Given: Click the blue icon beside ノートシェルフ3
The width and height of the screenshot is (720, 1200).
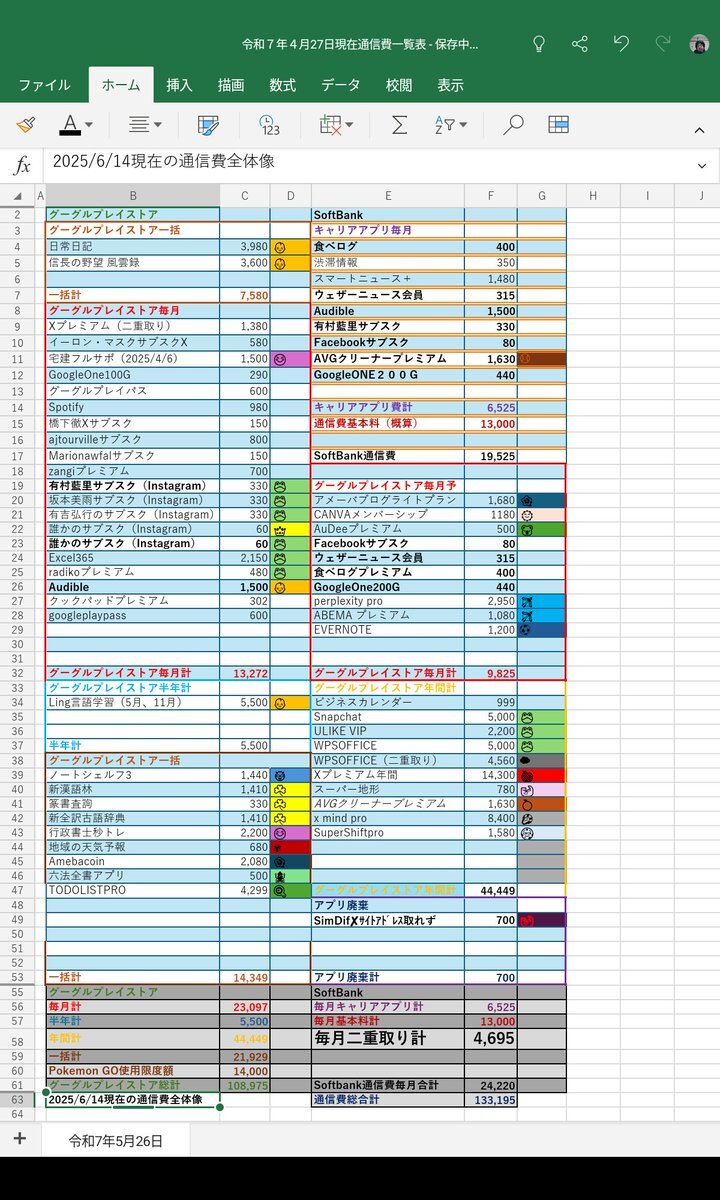Looking at the screenshot, I should click(x=281, y=776).
